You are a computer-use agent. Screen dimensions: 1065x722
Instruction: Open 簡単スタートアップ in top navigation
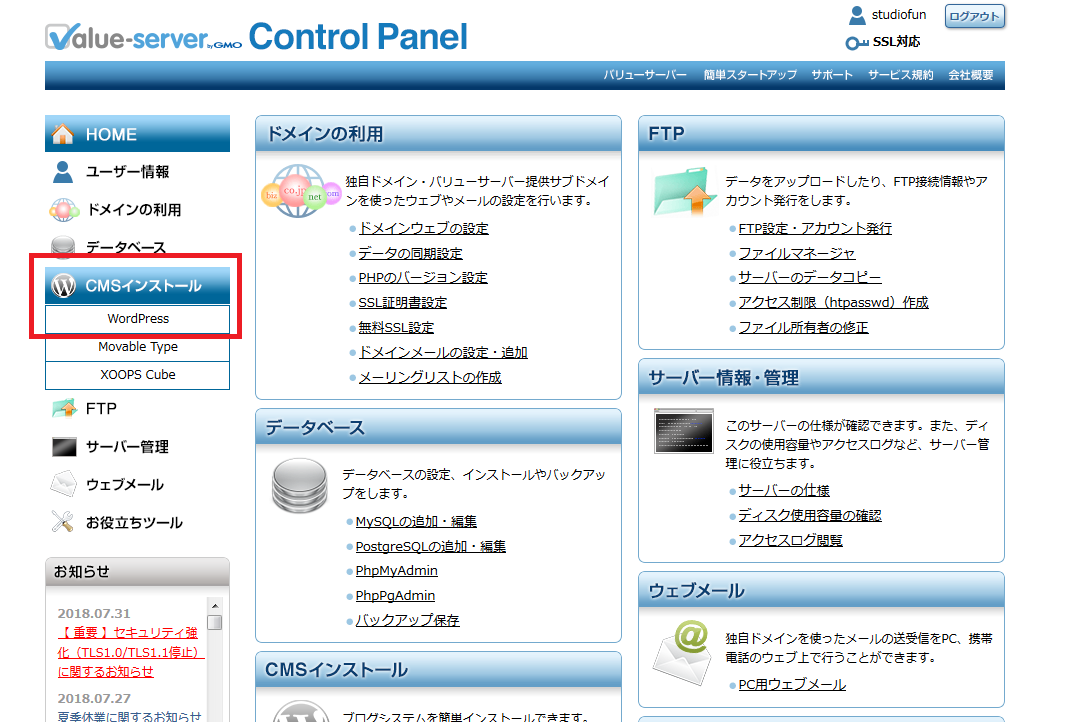(750, 75)
